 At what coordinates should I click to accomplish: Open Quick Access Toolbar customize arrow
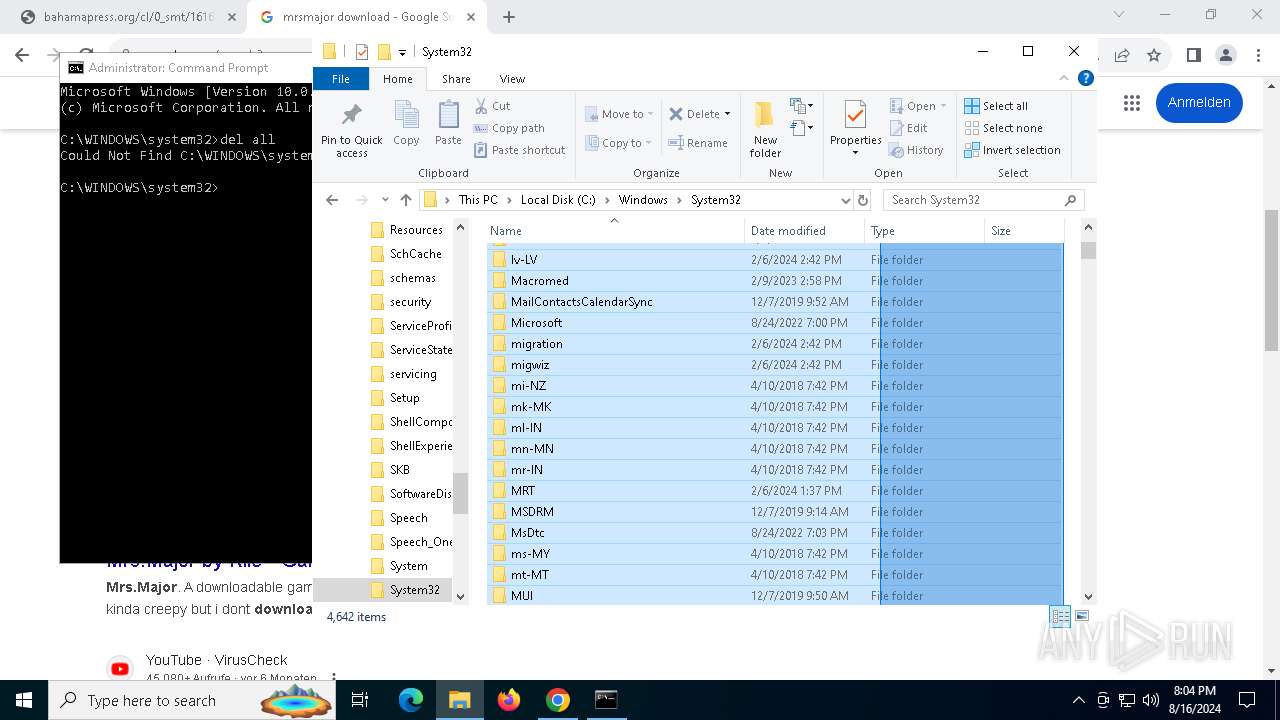tap(402, 52)
